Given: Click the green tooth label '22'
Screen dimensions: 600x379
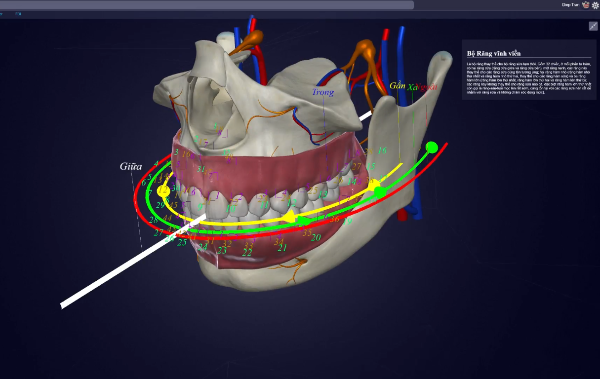Looking at the screenshot, I should coord(247,253).
